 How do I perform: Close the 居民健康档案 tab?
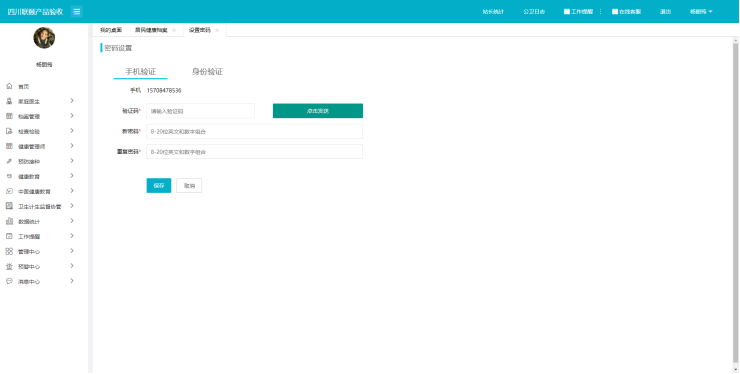174,30
